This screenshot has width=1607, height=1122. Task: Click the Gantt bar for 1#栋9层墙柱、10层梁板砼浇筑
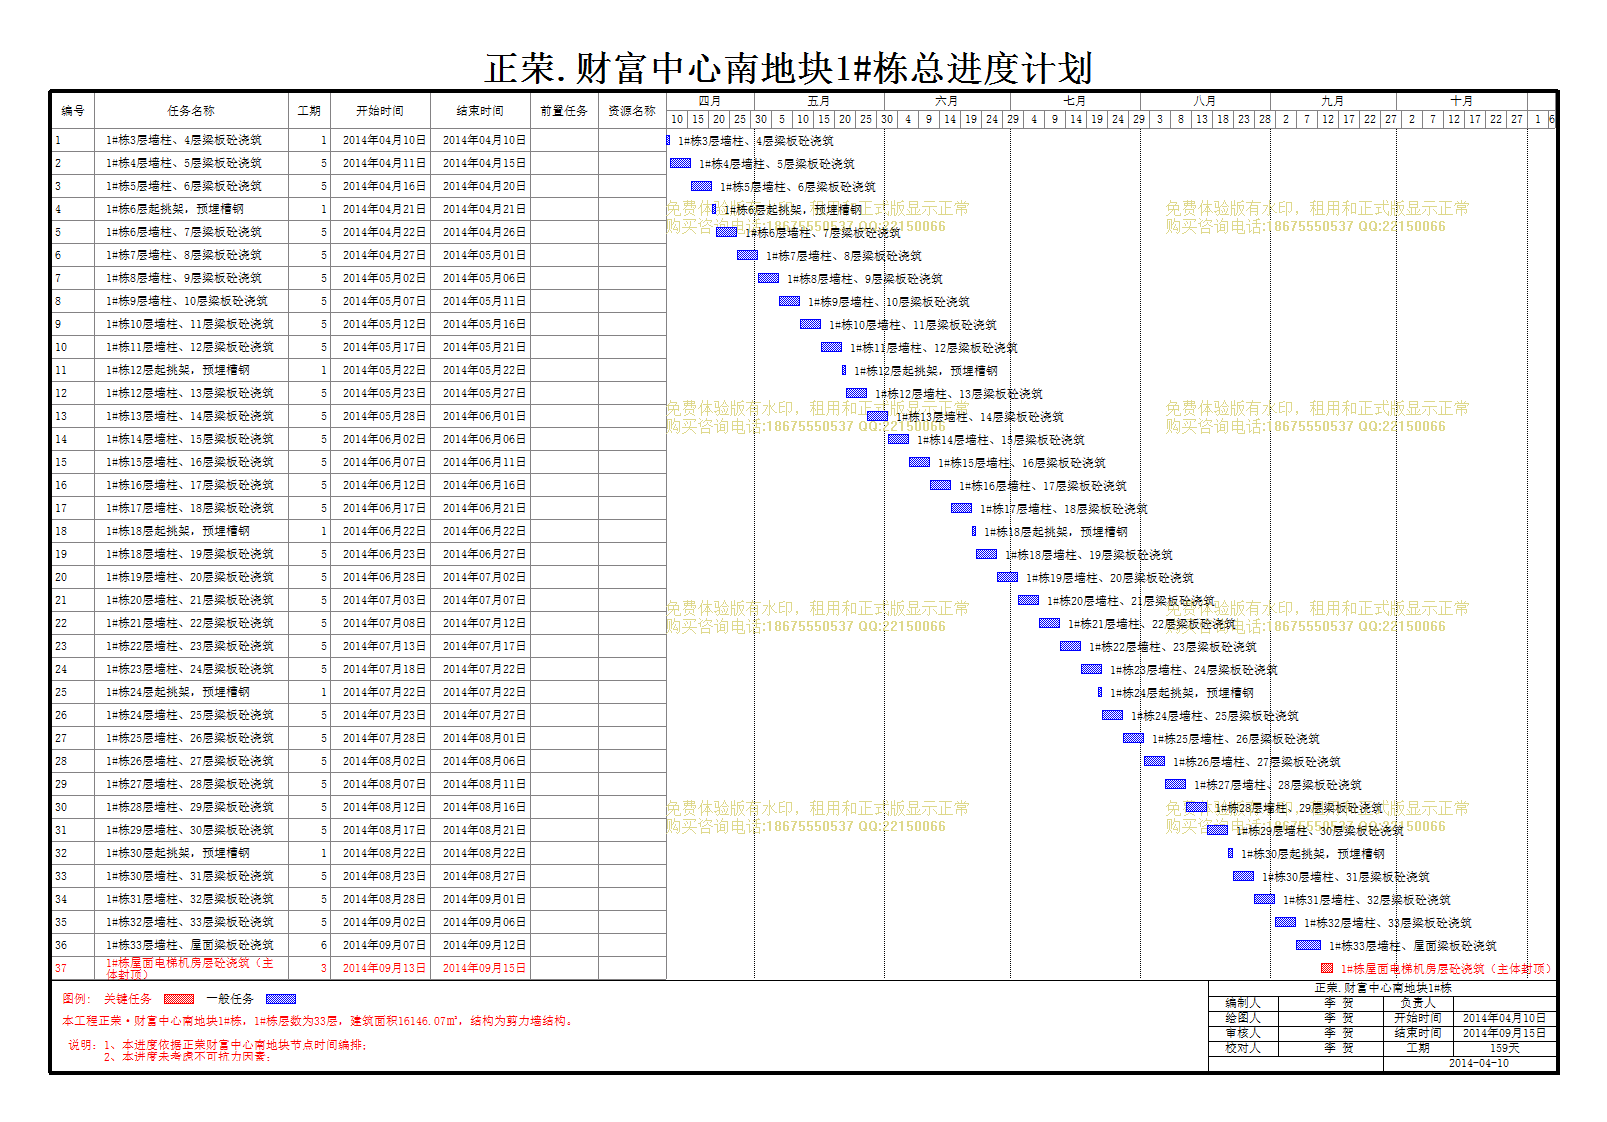tap(789, 301)
